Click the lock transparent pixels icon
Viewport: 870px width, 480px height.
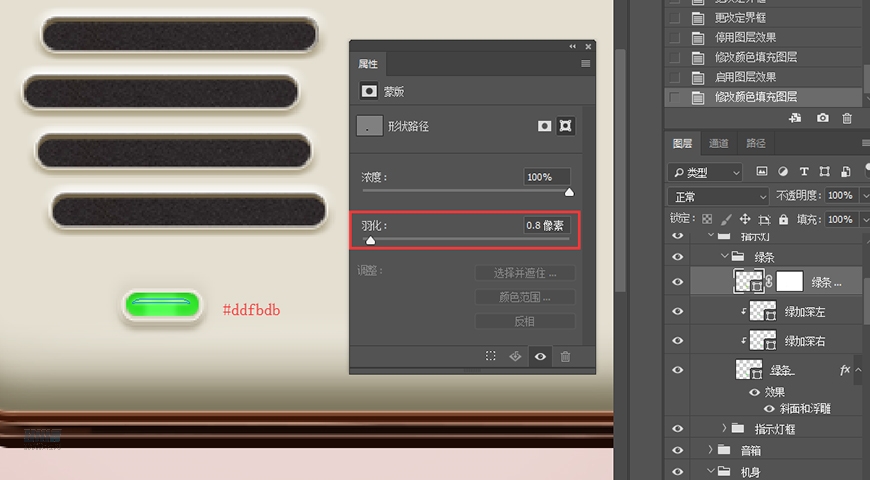point(707,219)
